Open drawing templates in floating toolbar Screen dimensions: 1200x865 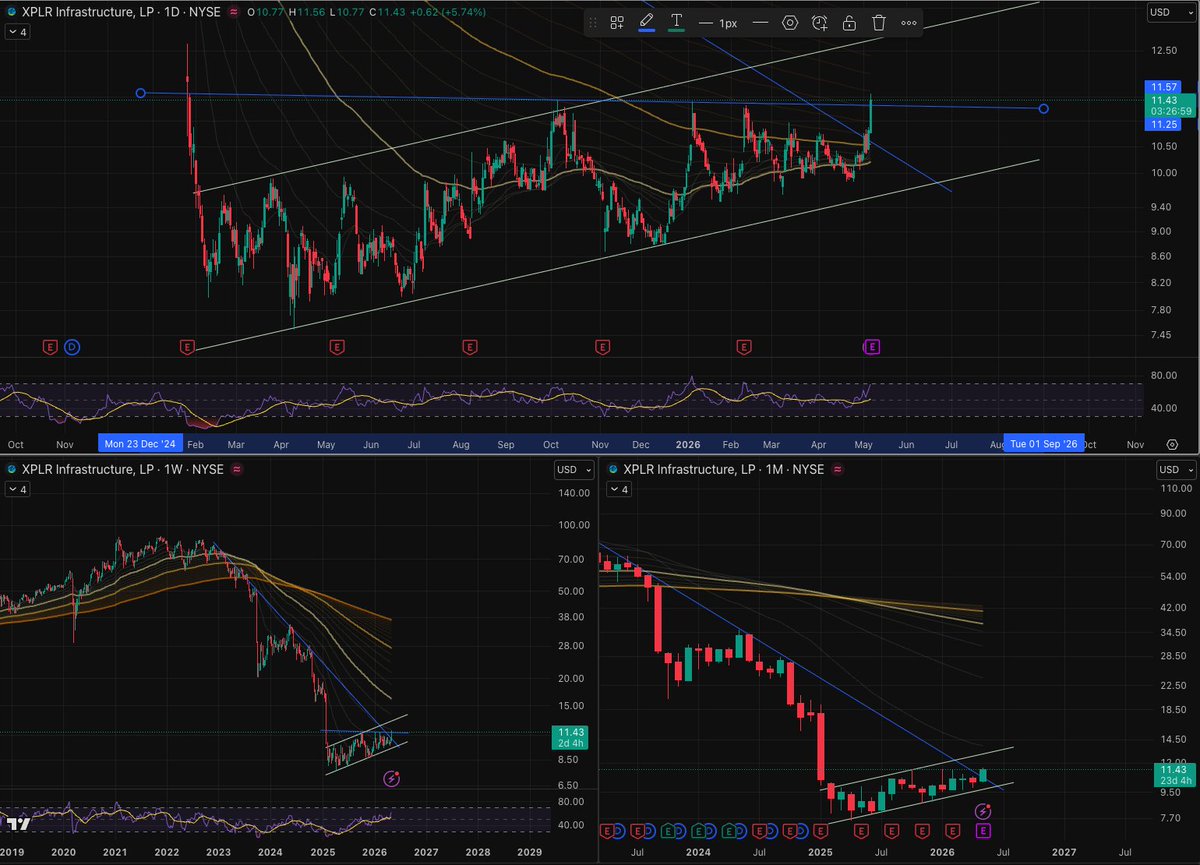[x=617, y=22]
